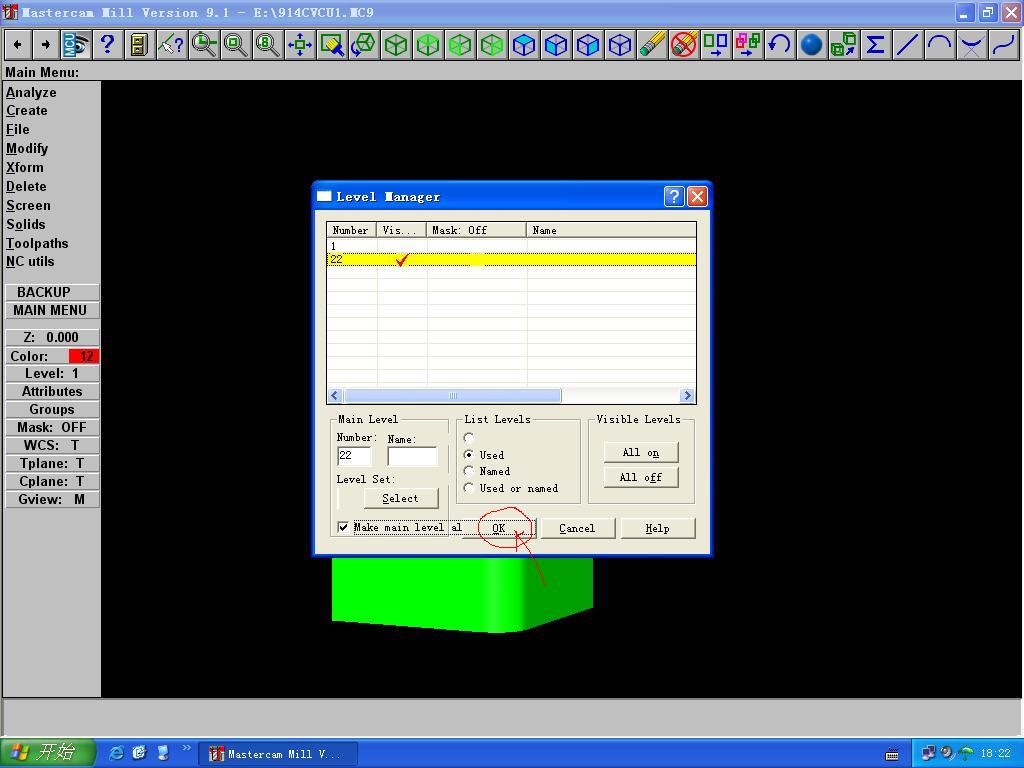
Task: Click the Sigma toolbar icon
Action: [875, 45]
